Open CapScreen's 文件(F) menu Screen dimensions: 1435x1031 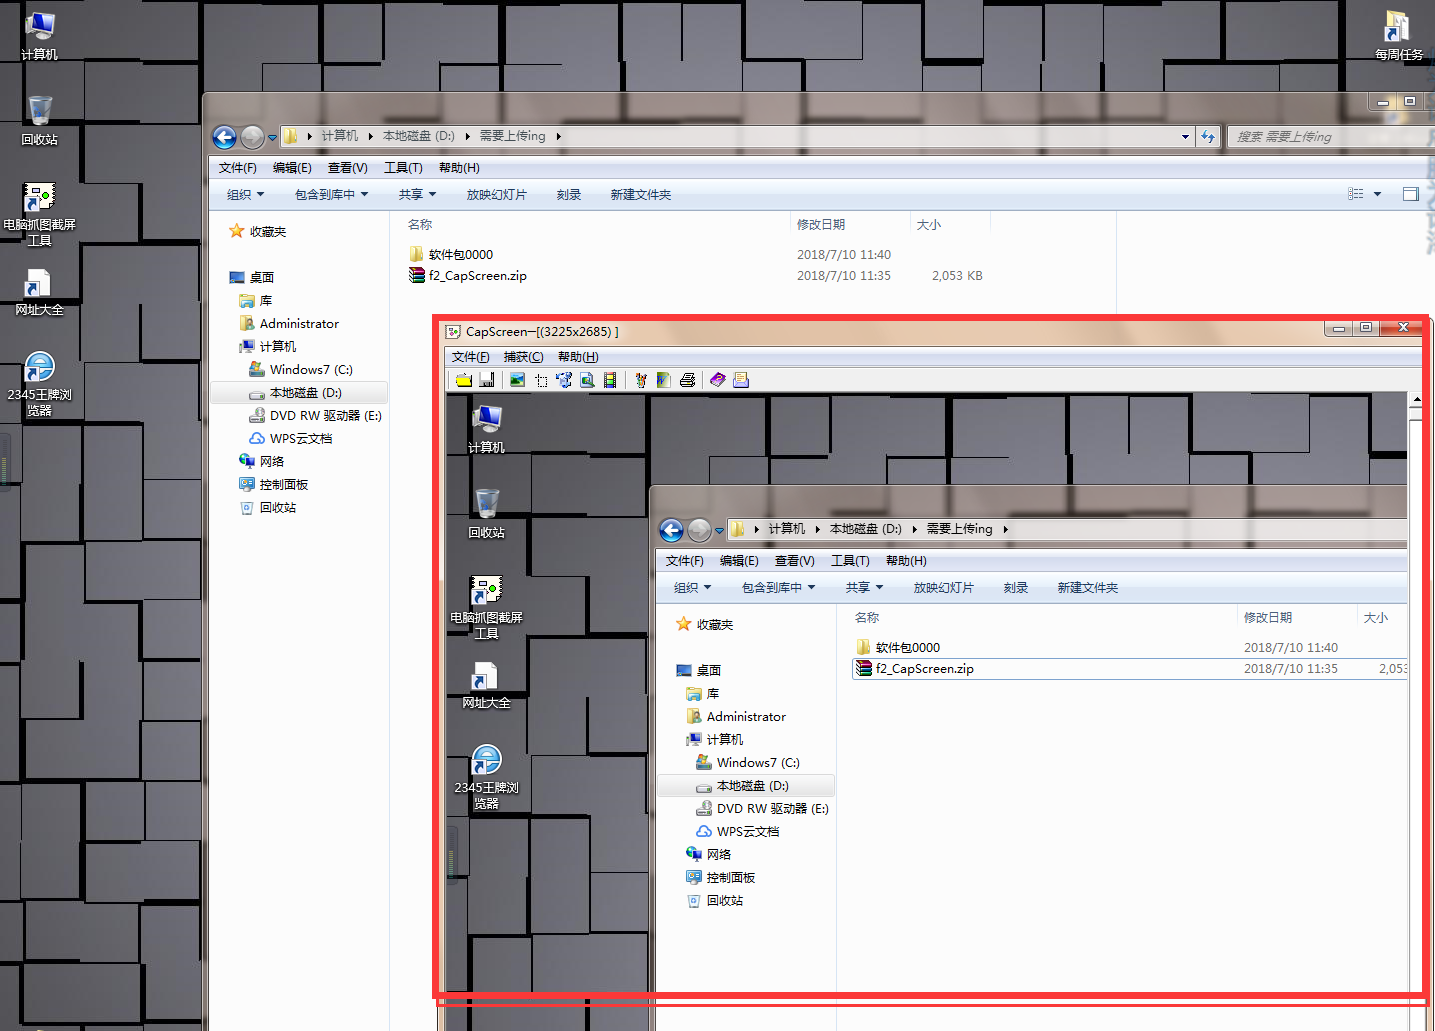click(x=470, y=357)
